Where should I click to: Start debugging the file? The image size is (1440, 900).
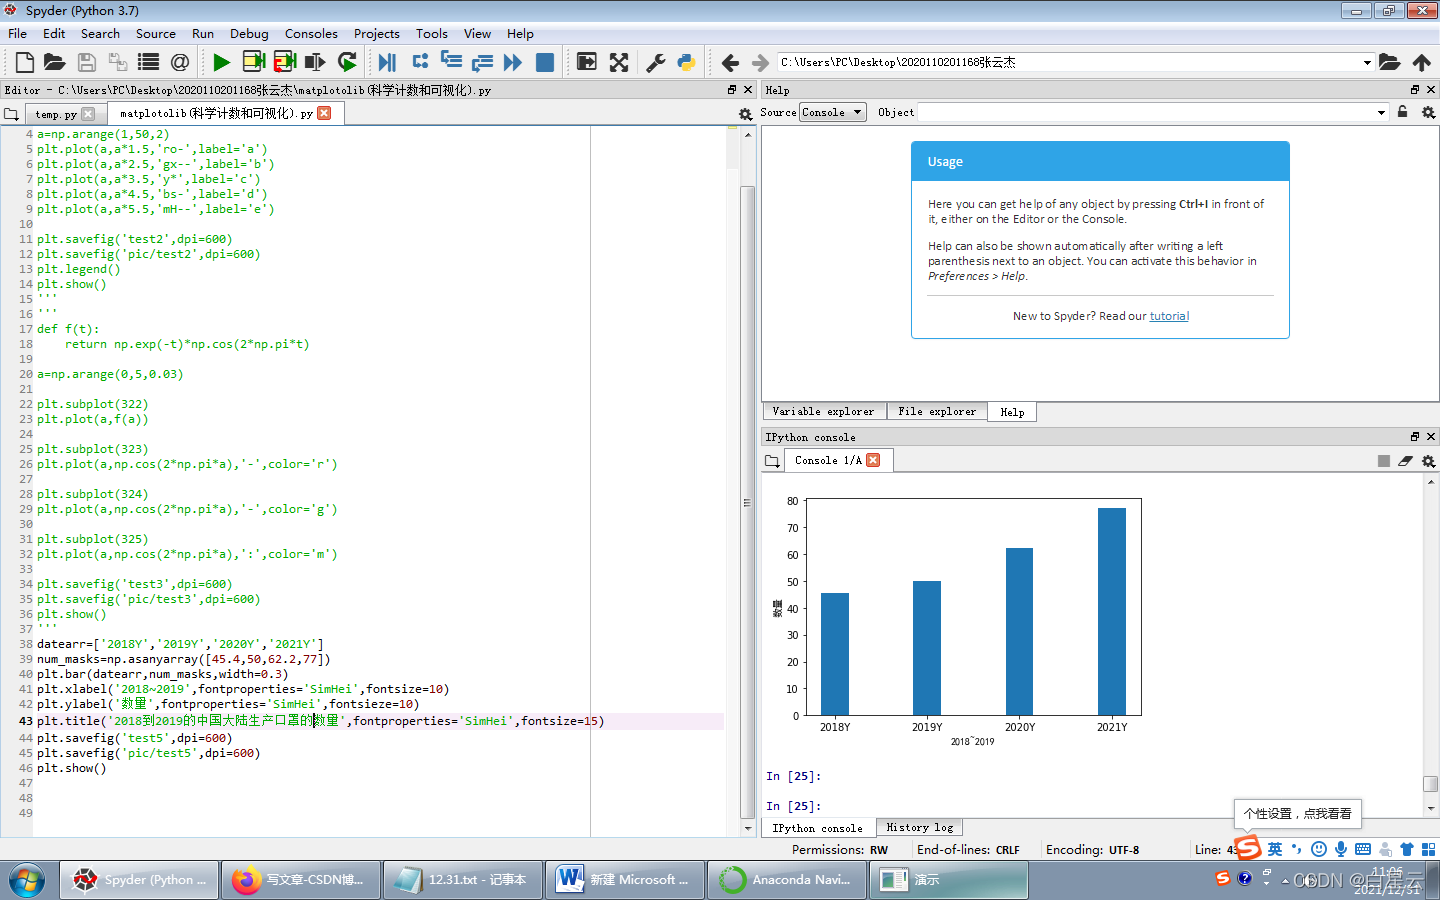point(387,62)
